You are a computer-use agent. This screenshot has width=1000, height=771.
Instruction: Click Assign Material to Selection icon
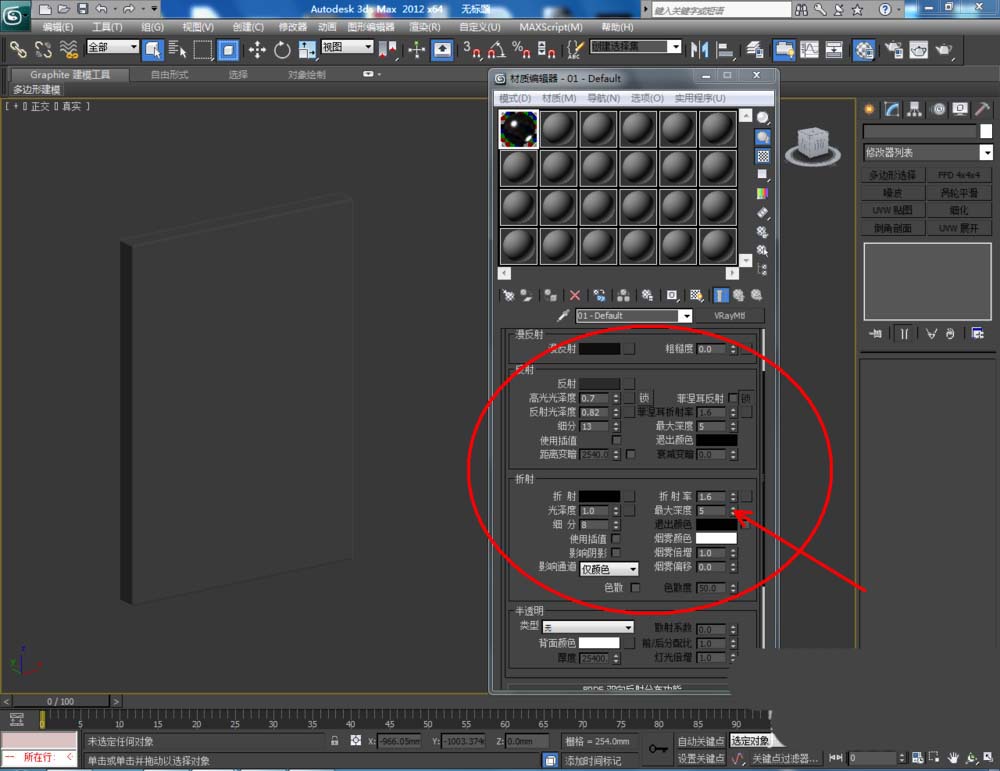550,295
